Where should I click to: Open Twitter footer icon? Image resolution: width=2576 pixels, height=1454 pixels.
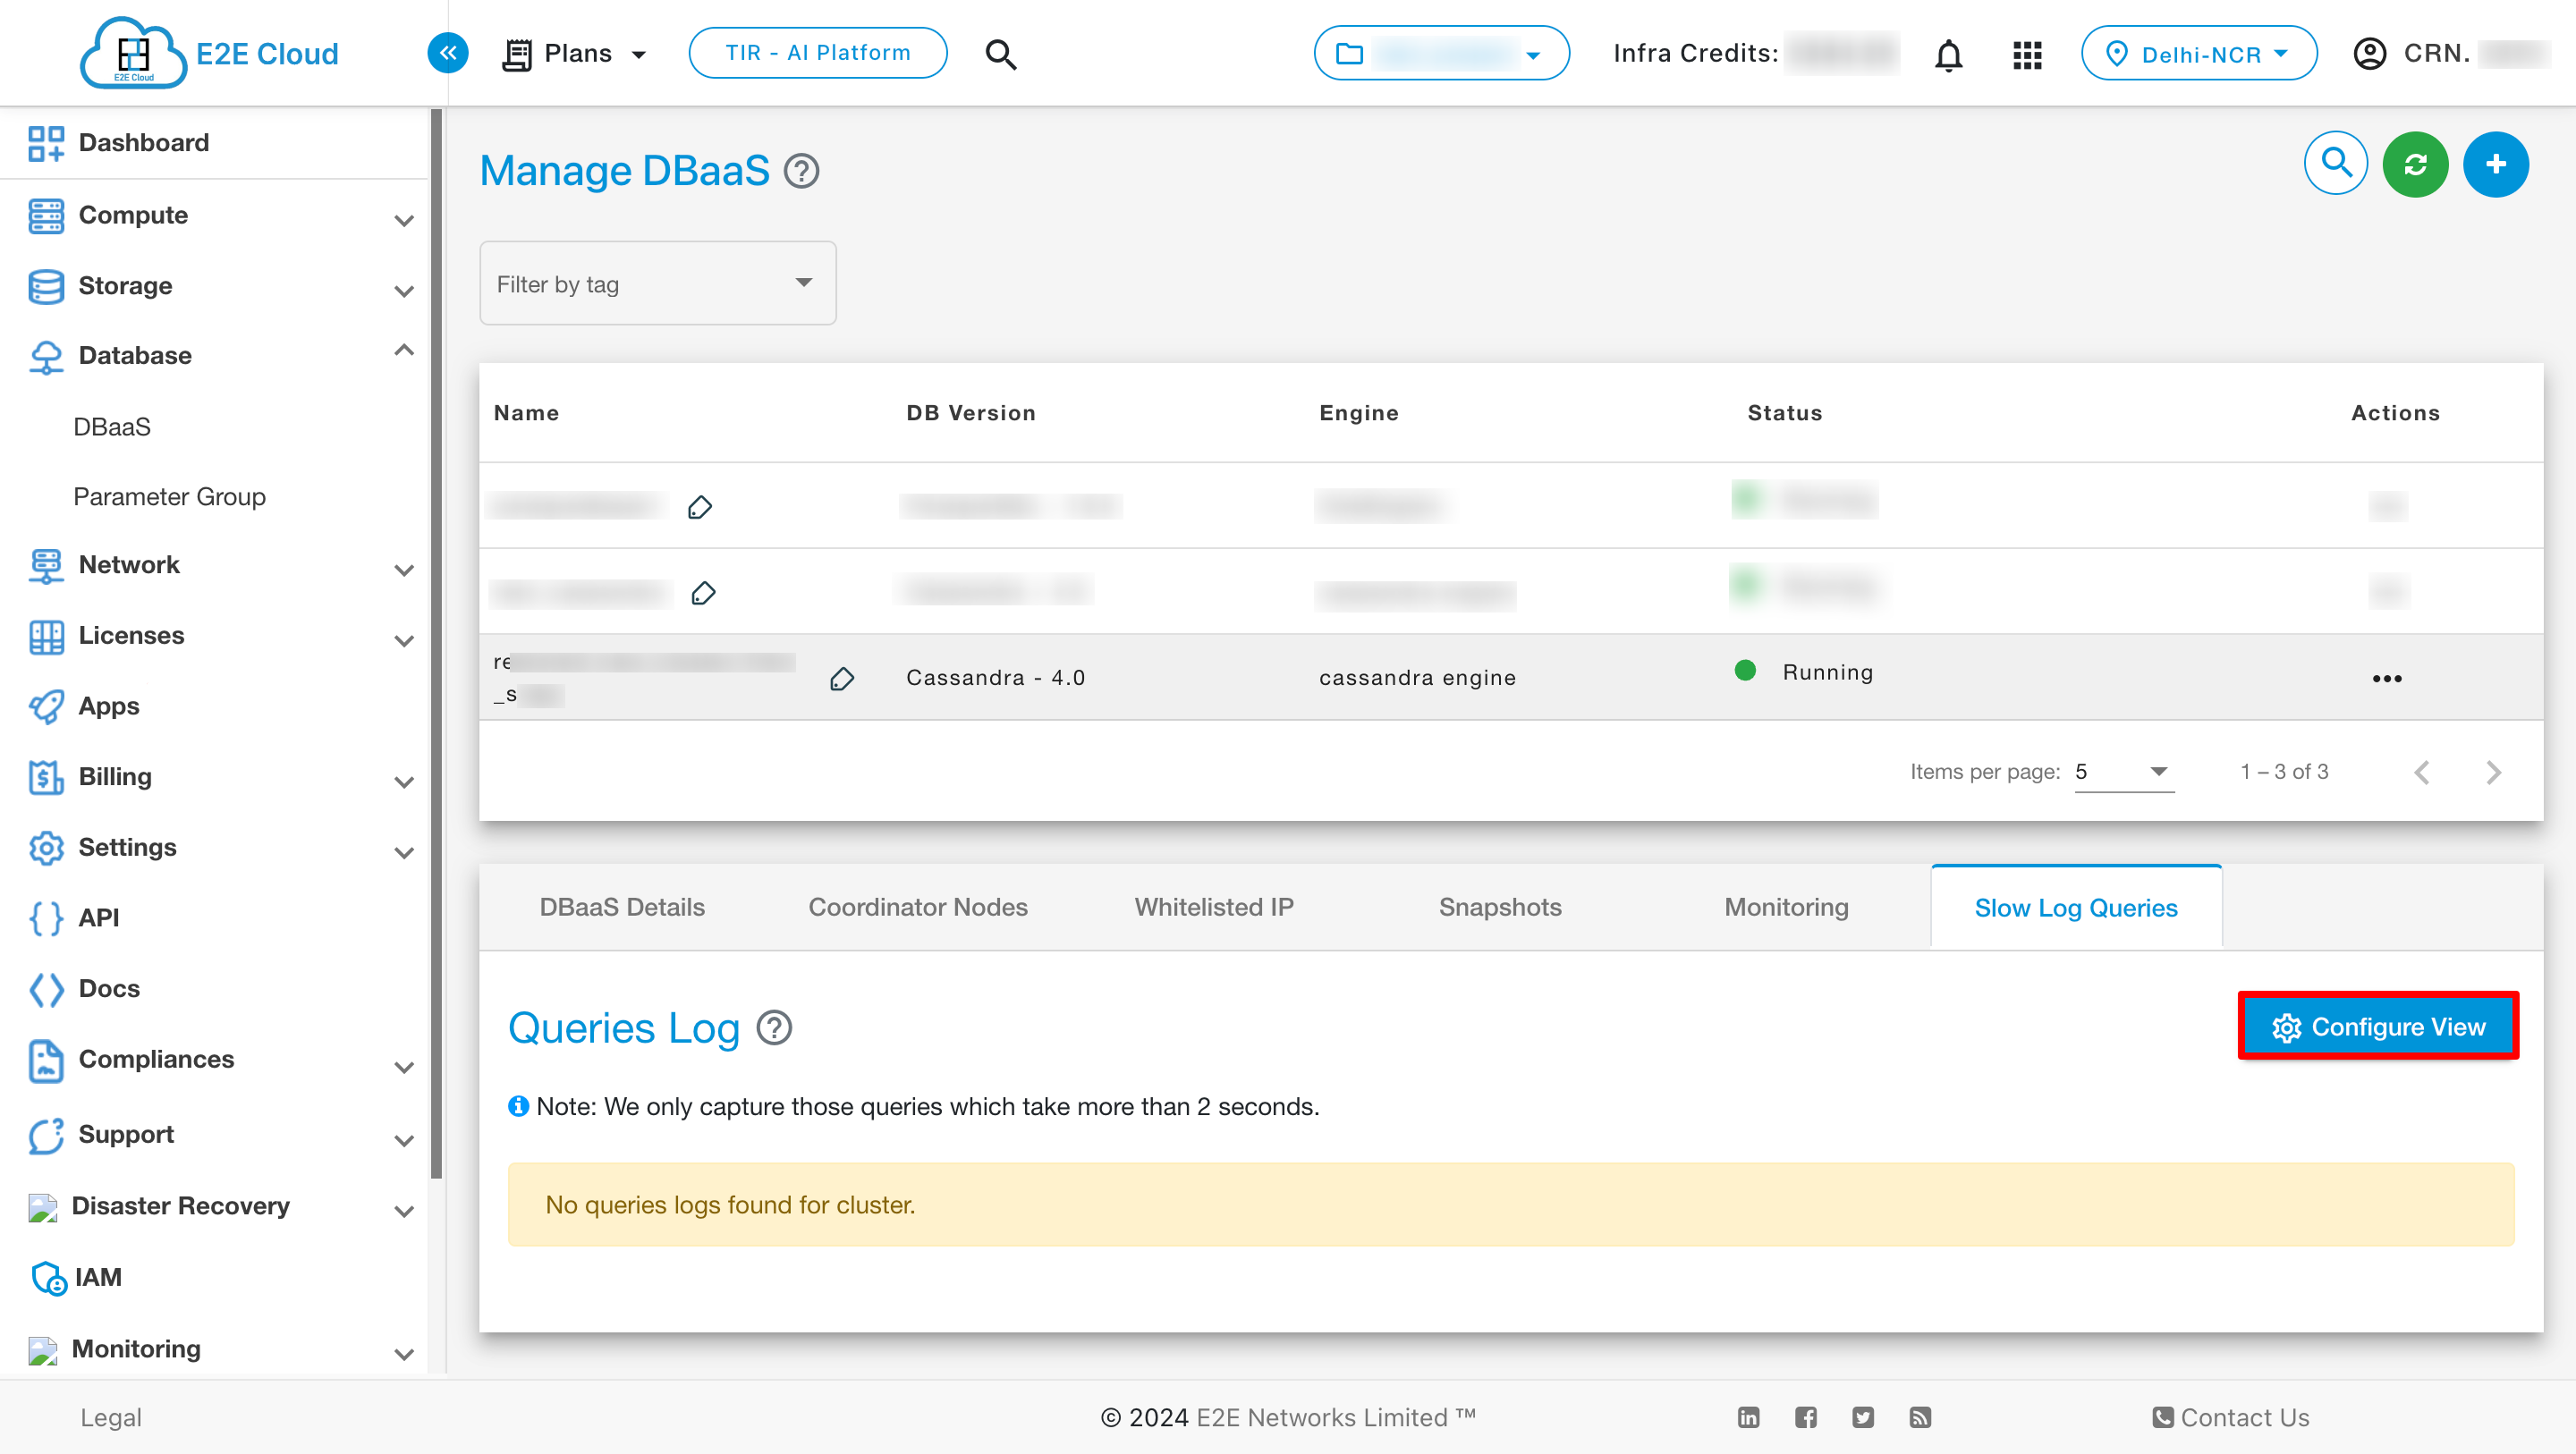point(1862,1417)
